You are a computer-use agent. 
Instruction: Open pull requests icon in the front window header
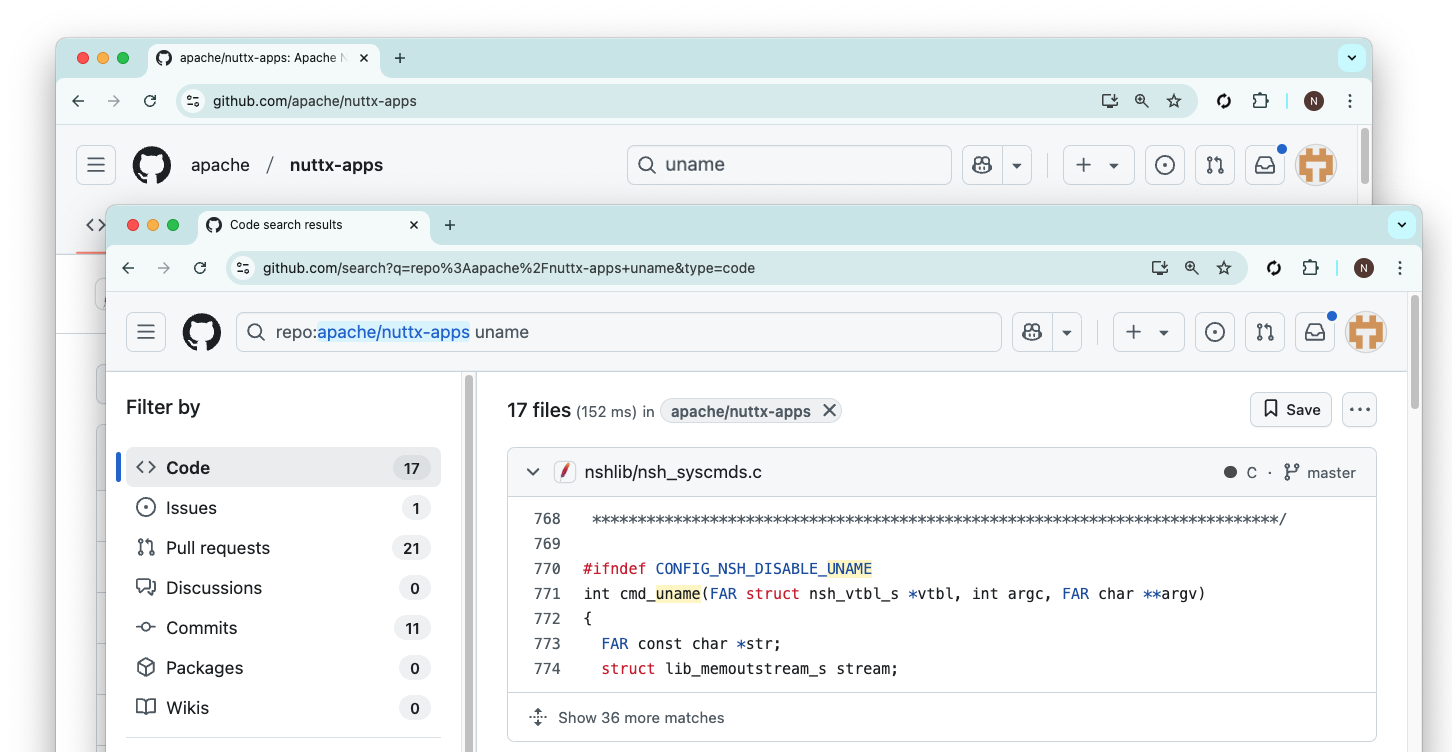click(x=1265, y=332)
